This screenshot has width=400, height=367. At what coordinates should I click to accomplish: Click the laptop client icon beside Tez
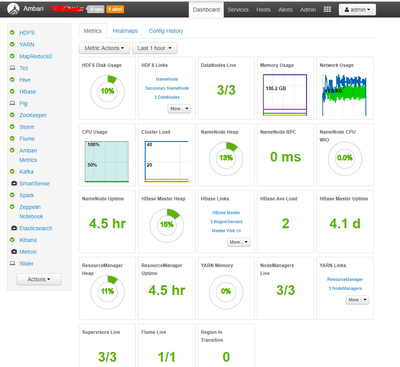pyautogui.click(x=12, y=68)
